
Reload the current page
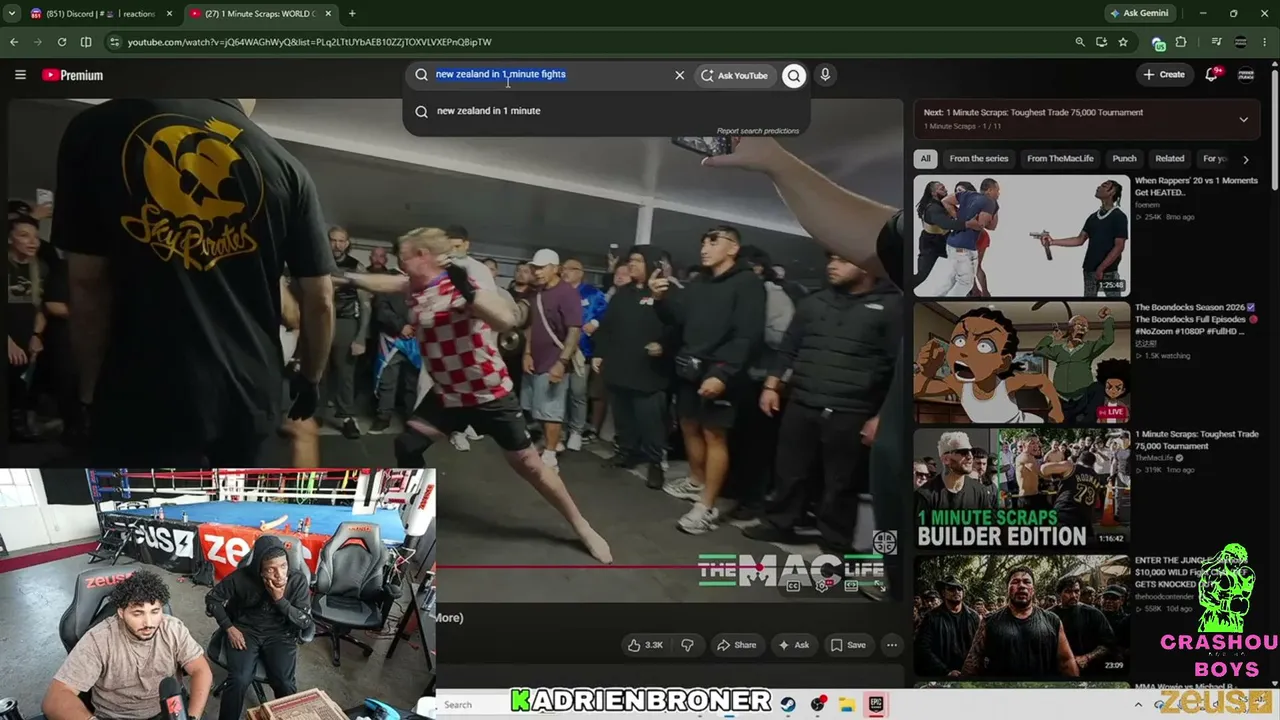[62, 42]
